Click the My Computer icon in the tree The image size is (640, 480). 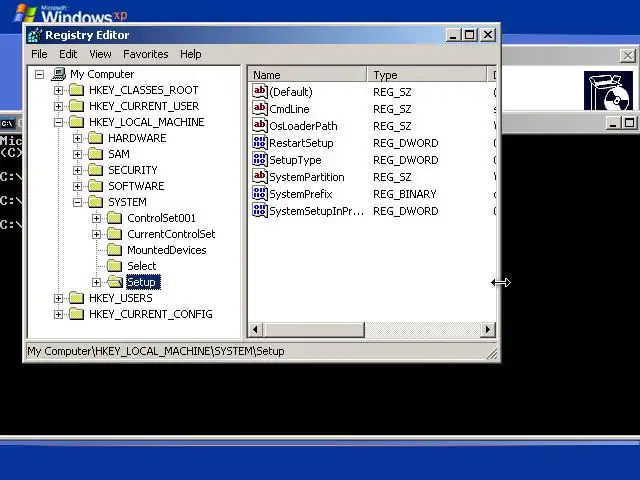[x=59, y=74]
